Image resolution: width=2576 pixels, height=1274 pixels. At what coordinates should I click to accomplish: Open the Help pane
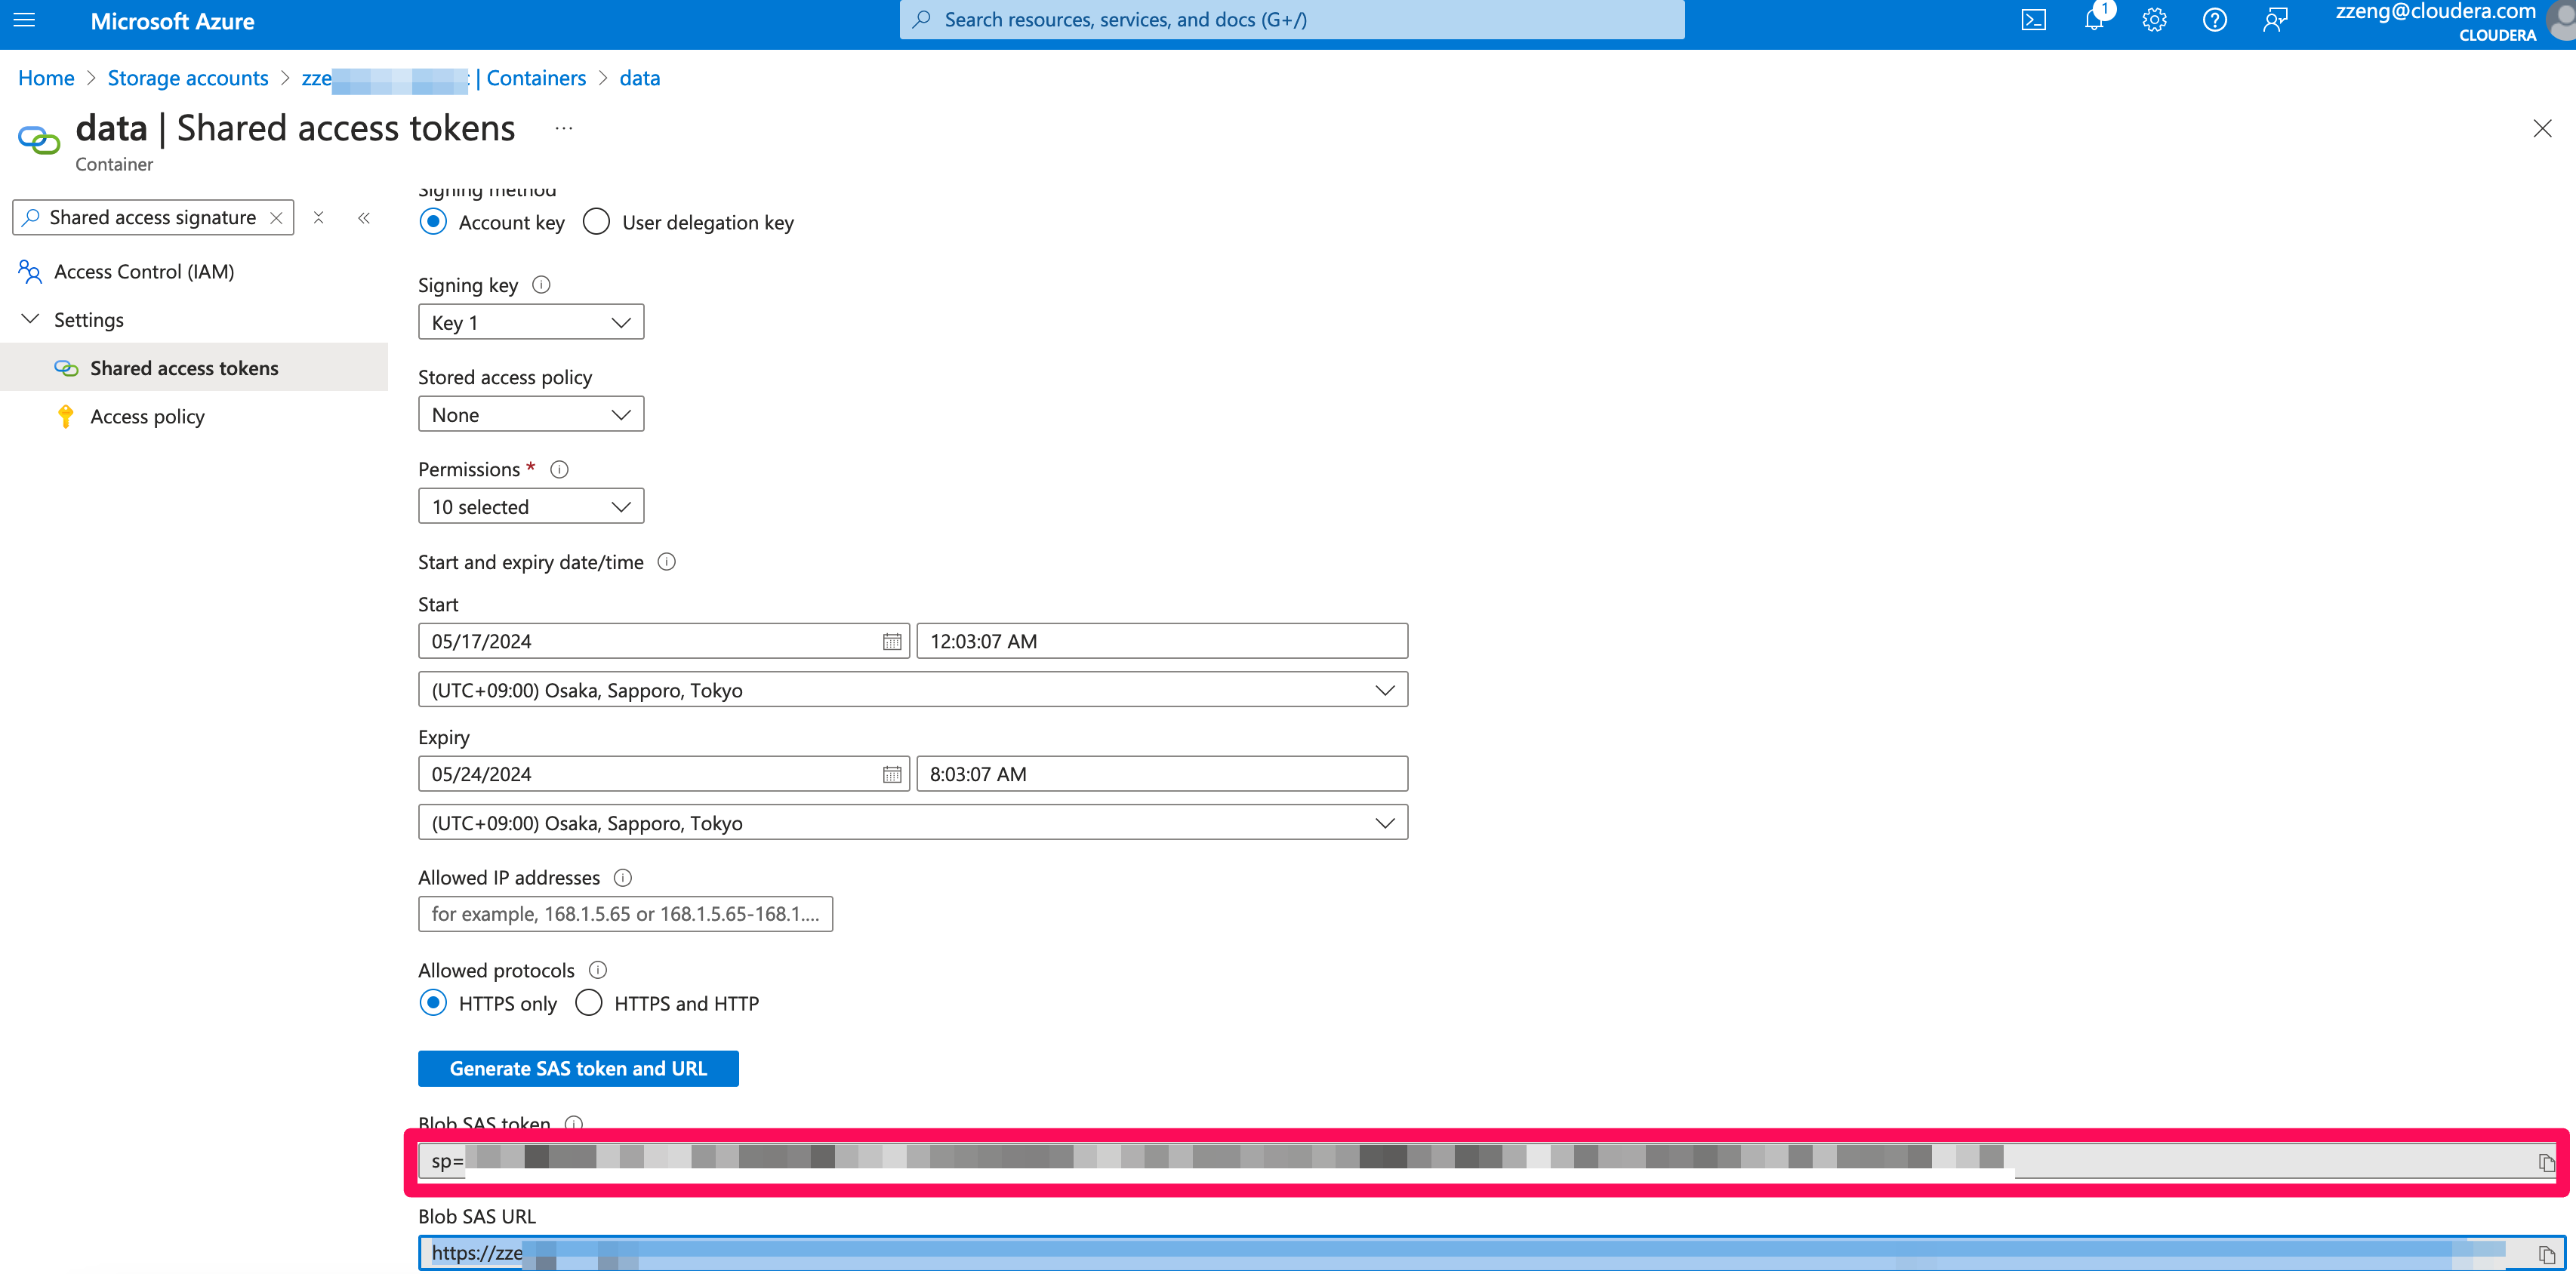click(2214, 19)
